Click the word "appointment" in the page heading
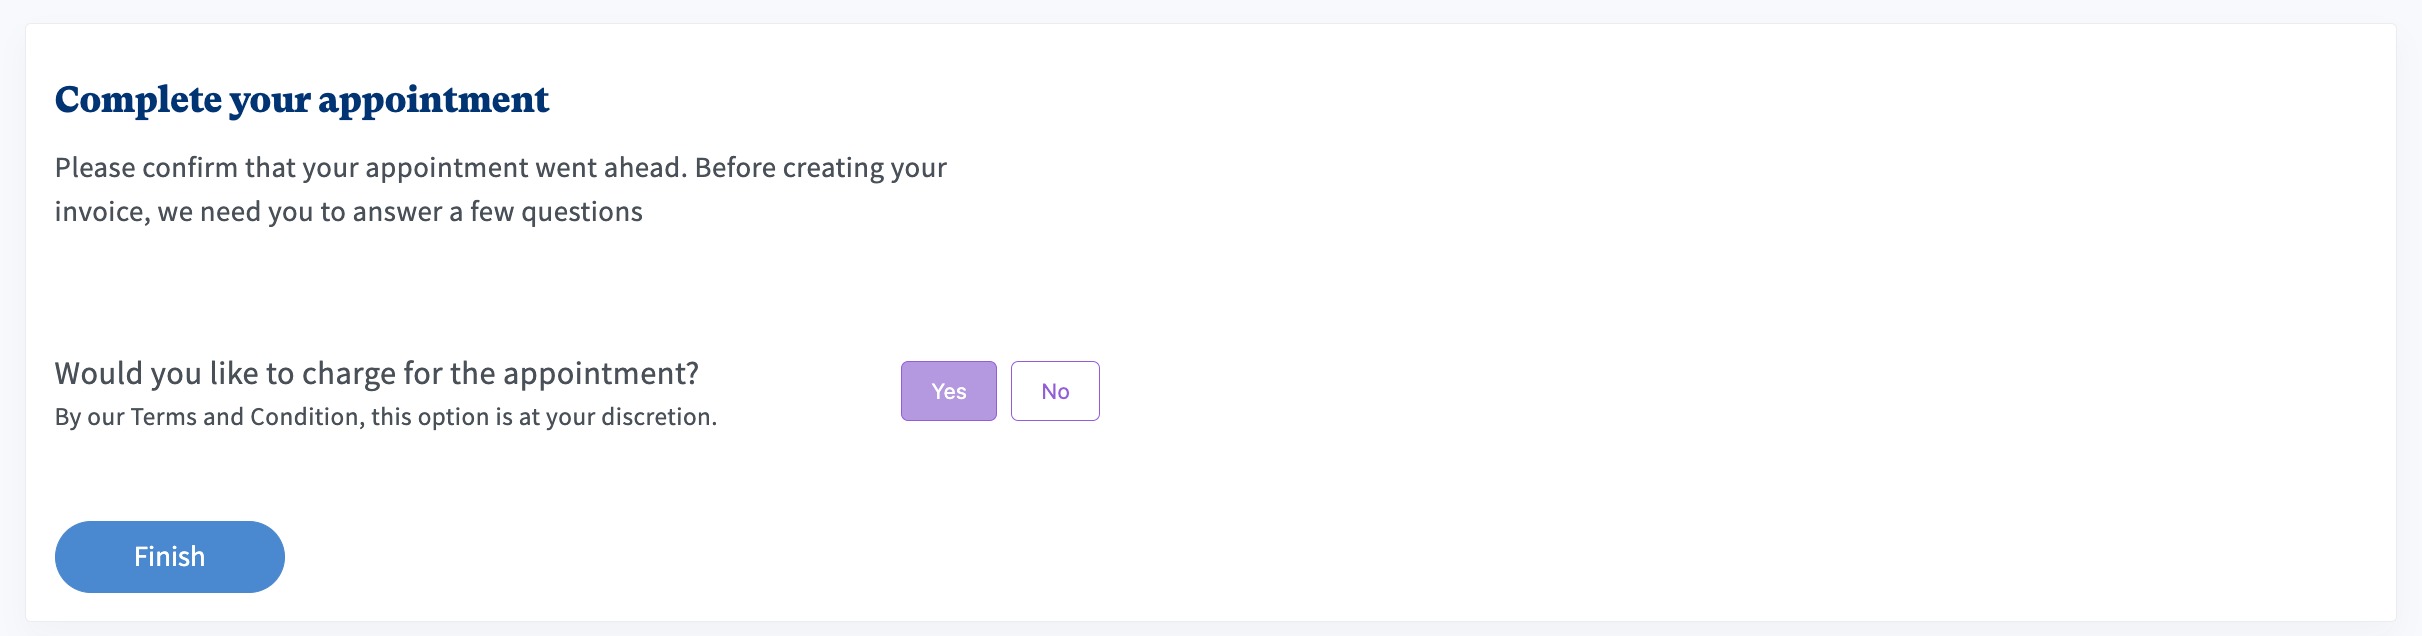 433,100
